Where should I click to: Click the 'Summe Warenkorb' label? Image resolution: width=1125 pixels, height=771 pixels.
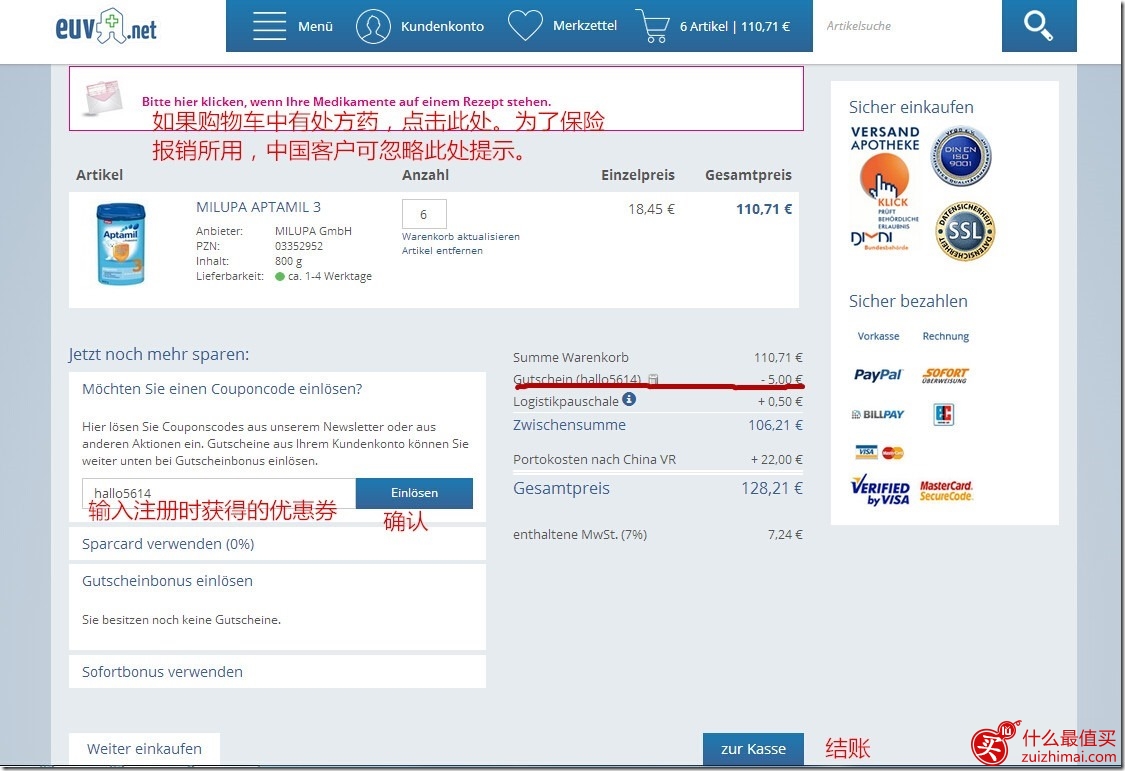tap(570, 357)
